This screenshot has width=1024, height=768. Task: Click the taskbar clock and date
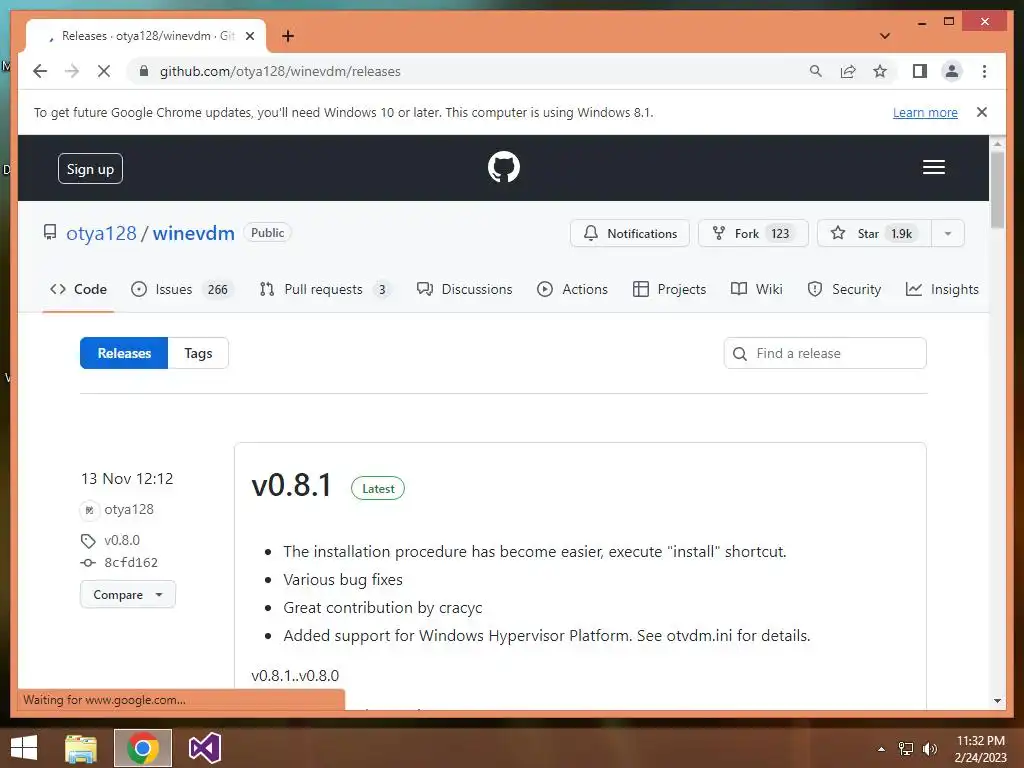pos(980,749)
